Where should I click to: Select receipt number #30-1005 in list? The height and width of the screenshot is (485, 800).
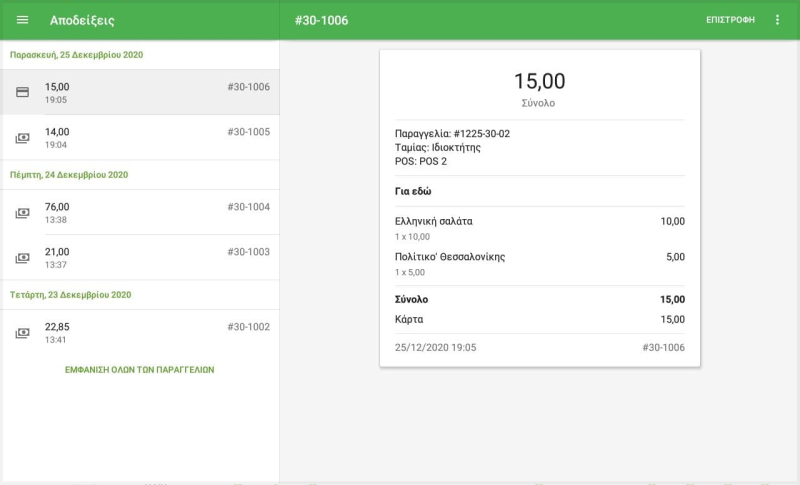point(248,132)
